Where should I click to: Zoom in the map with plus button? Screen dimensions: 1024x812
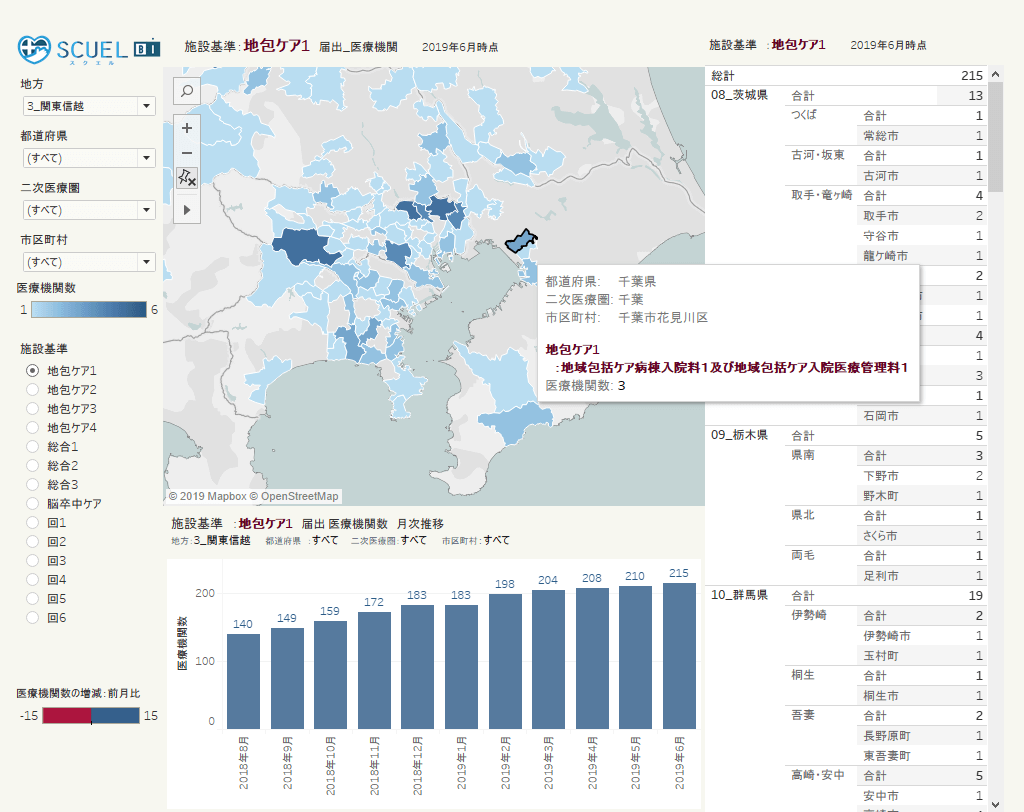click(186, 127)
